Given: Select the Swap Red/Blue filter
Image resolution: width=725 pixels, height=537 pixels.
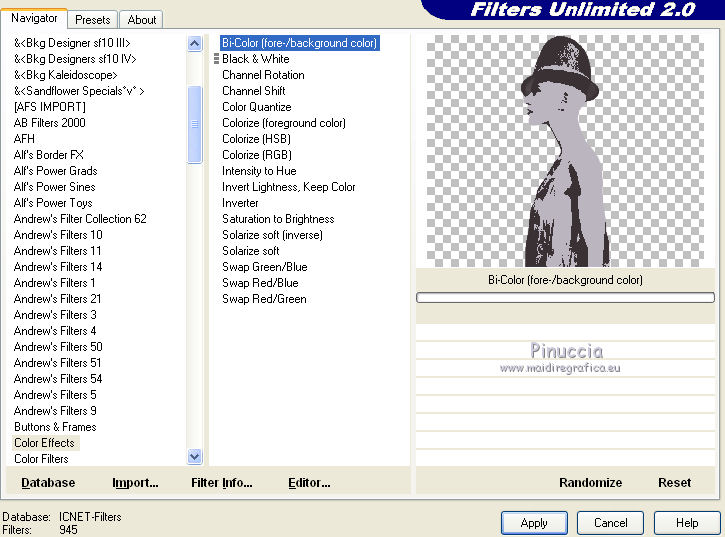Looking at the screenshot, I should point(260,283).
